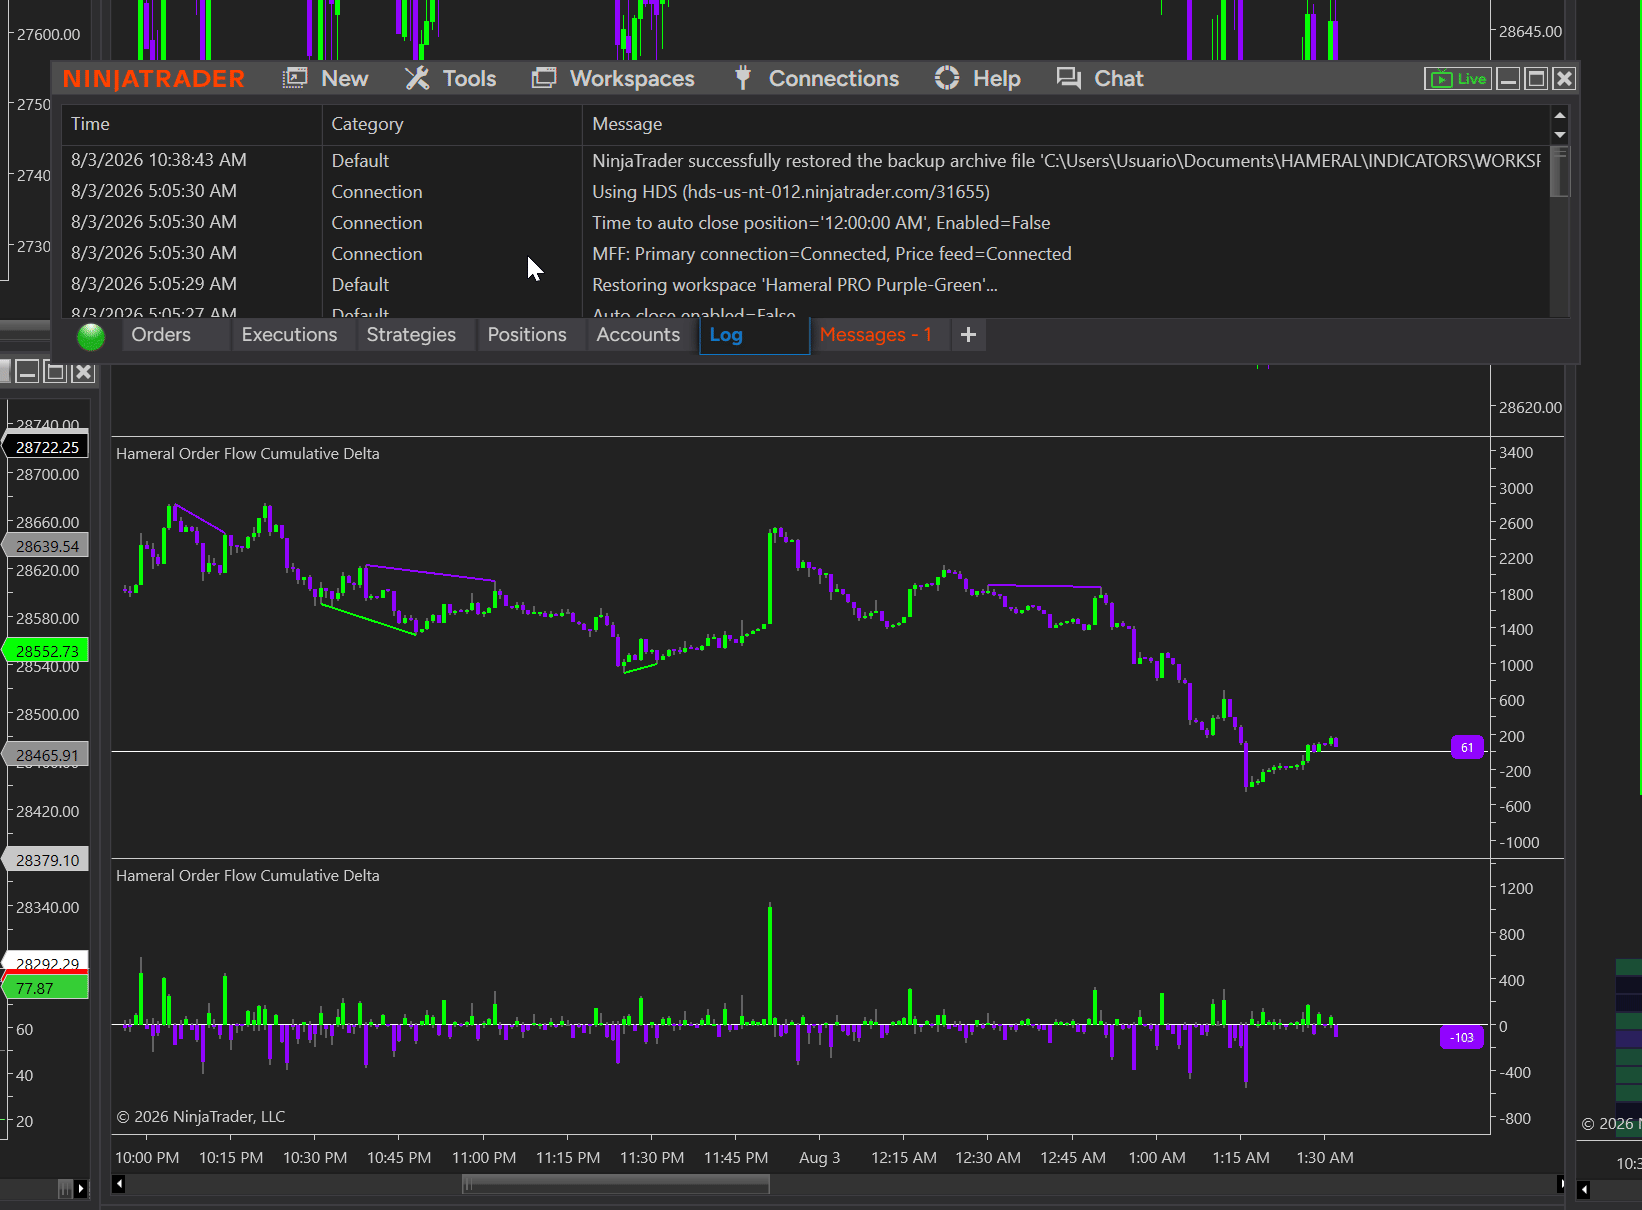Click the green 77.87 value marker

coord(45,989)
